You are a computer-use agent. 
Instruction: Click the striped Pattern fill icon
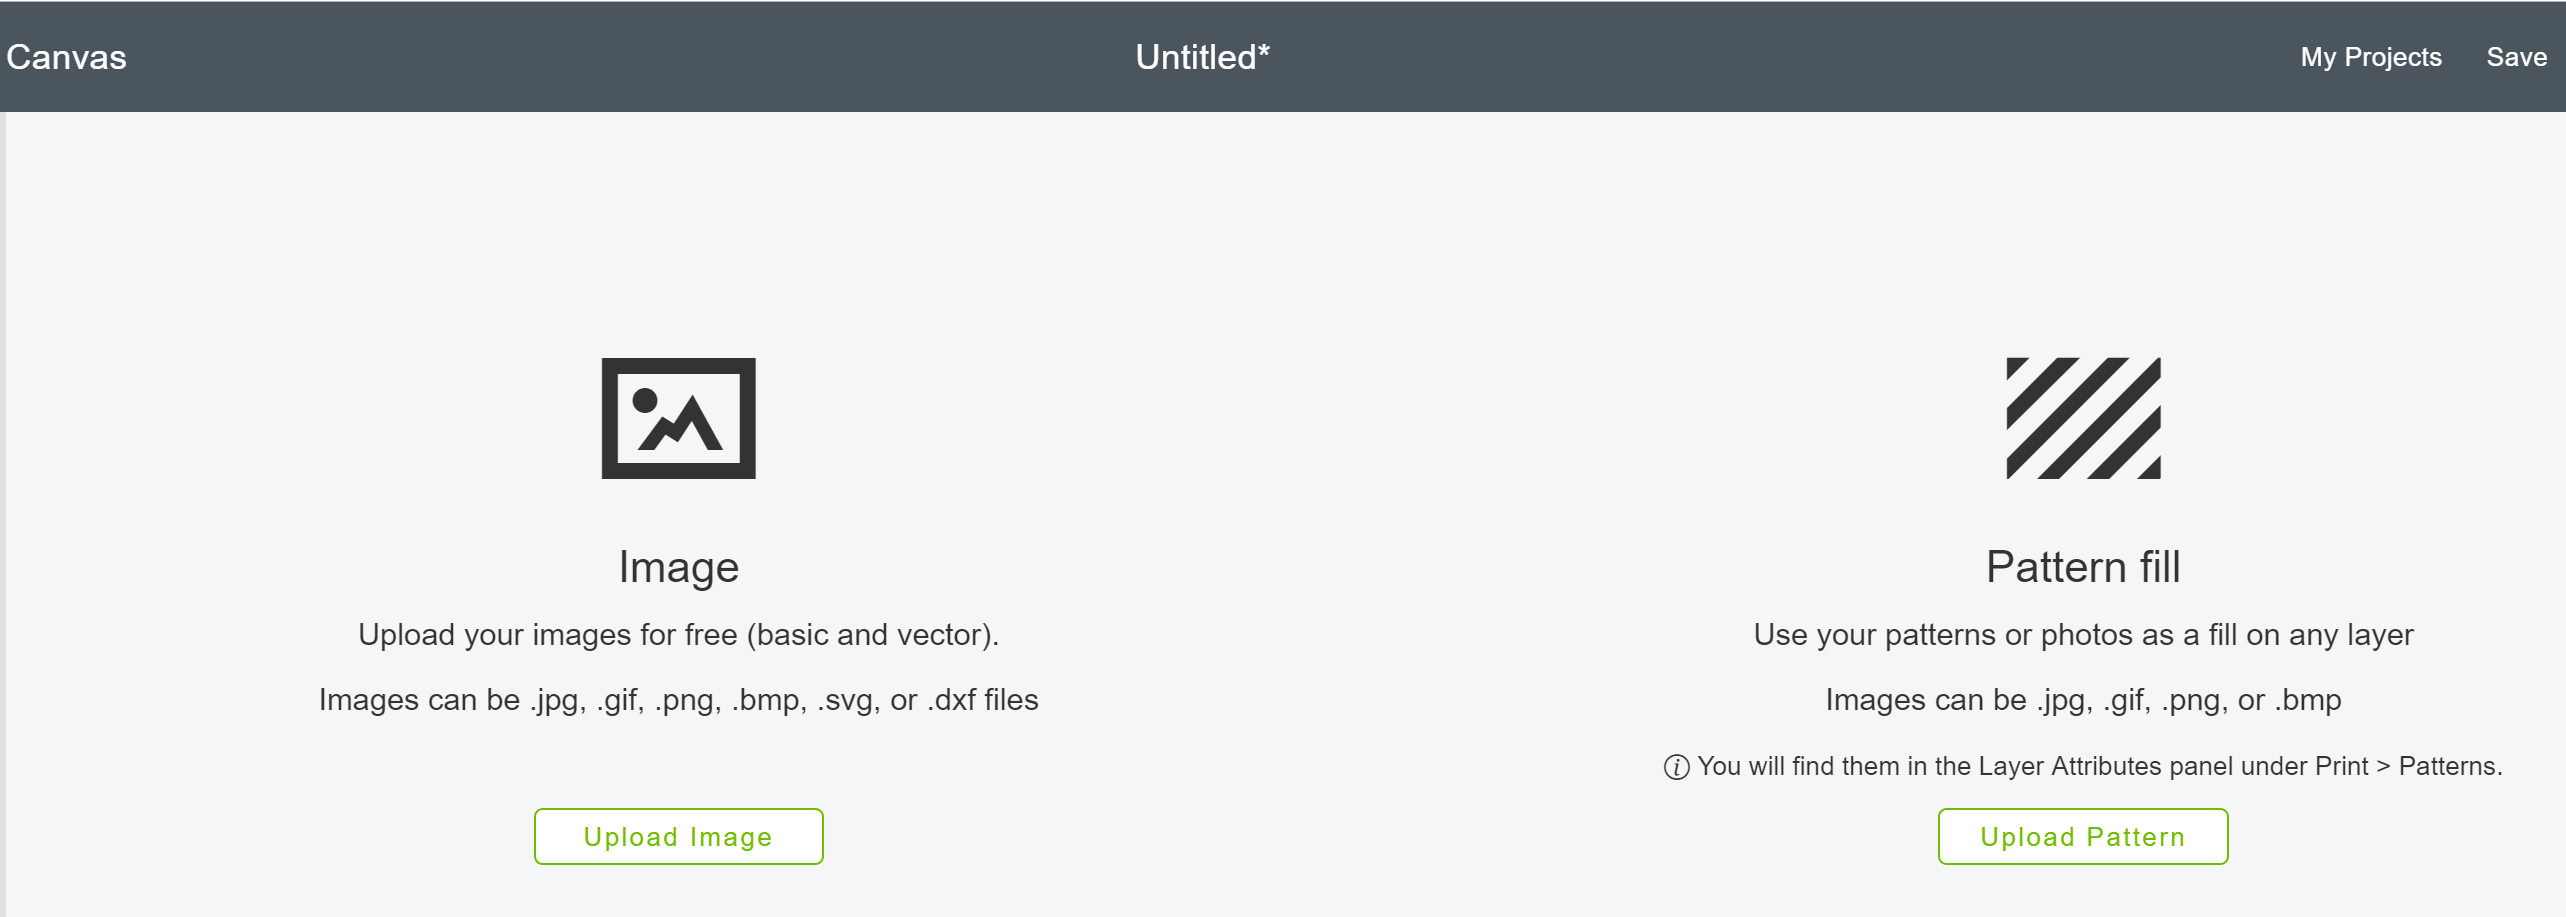coord(2083,418)
